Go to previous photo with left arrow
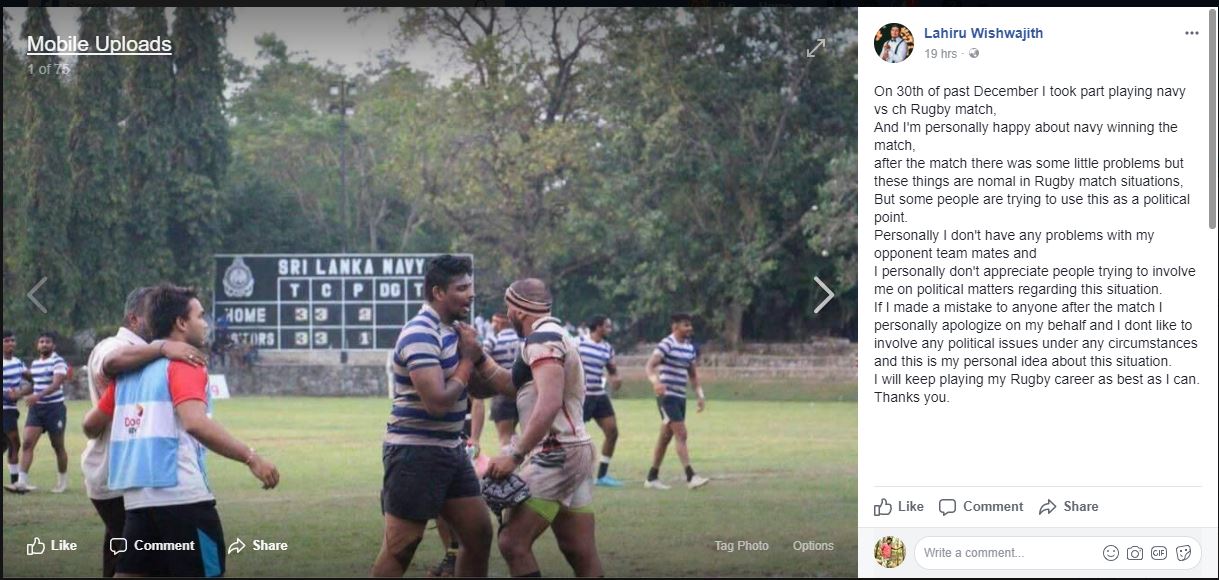This screenshot has height=580, width=1219. (x=37, y=295)
